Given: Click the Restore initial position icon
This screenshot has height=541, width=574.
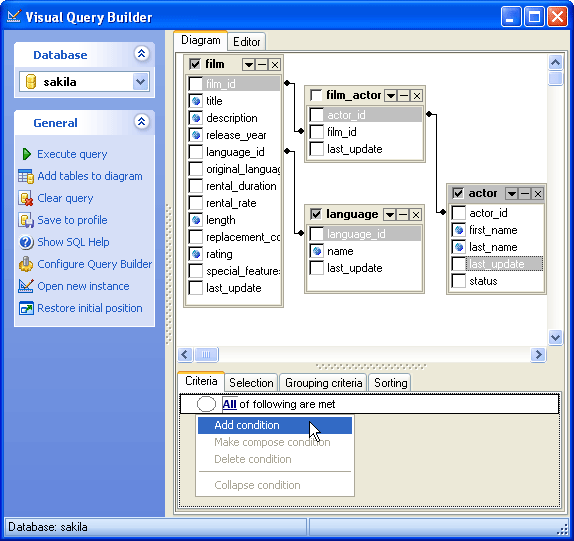Looking at the screenshot, I should (x=26, y=308).
